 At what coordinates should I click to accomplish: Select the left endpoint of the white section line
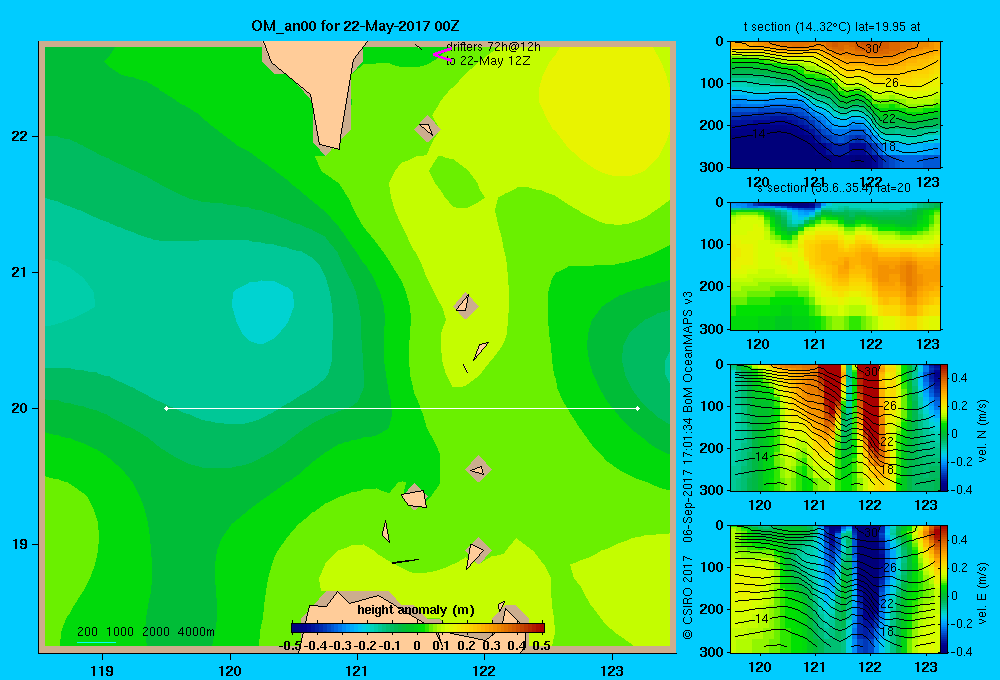point(166,408)
